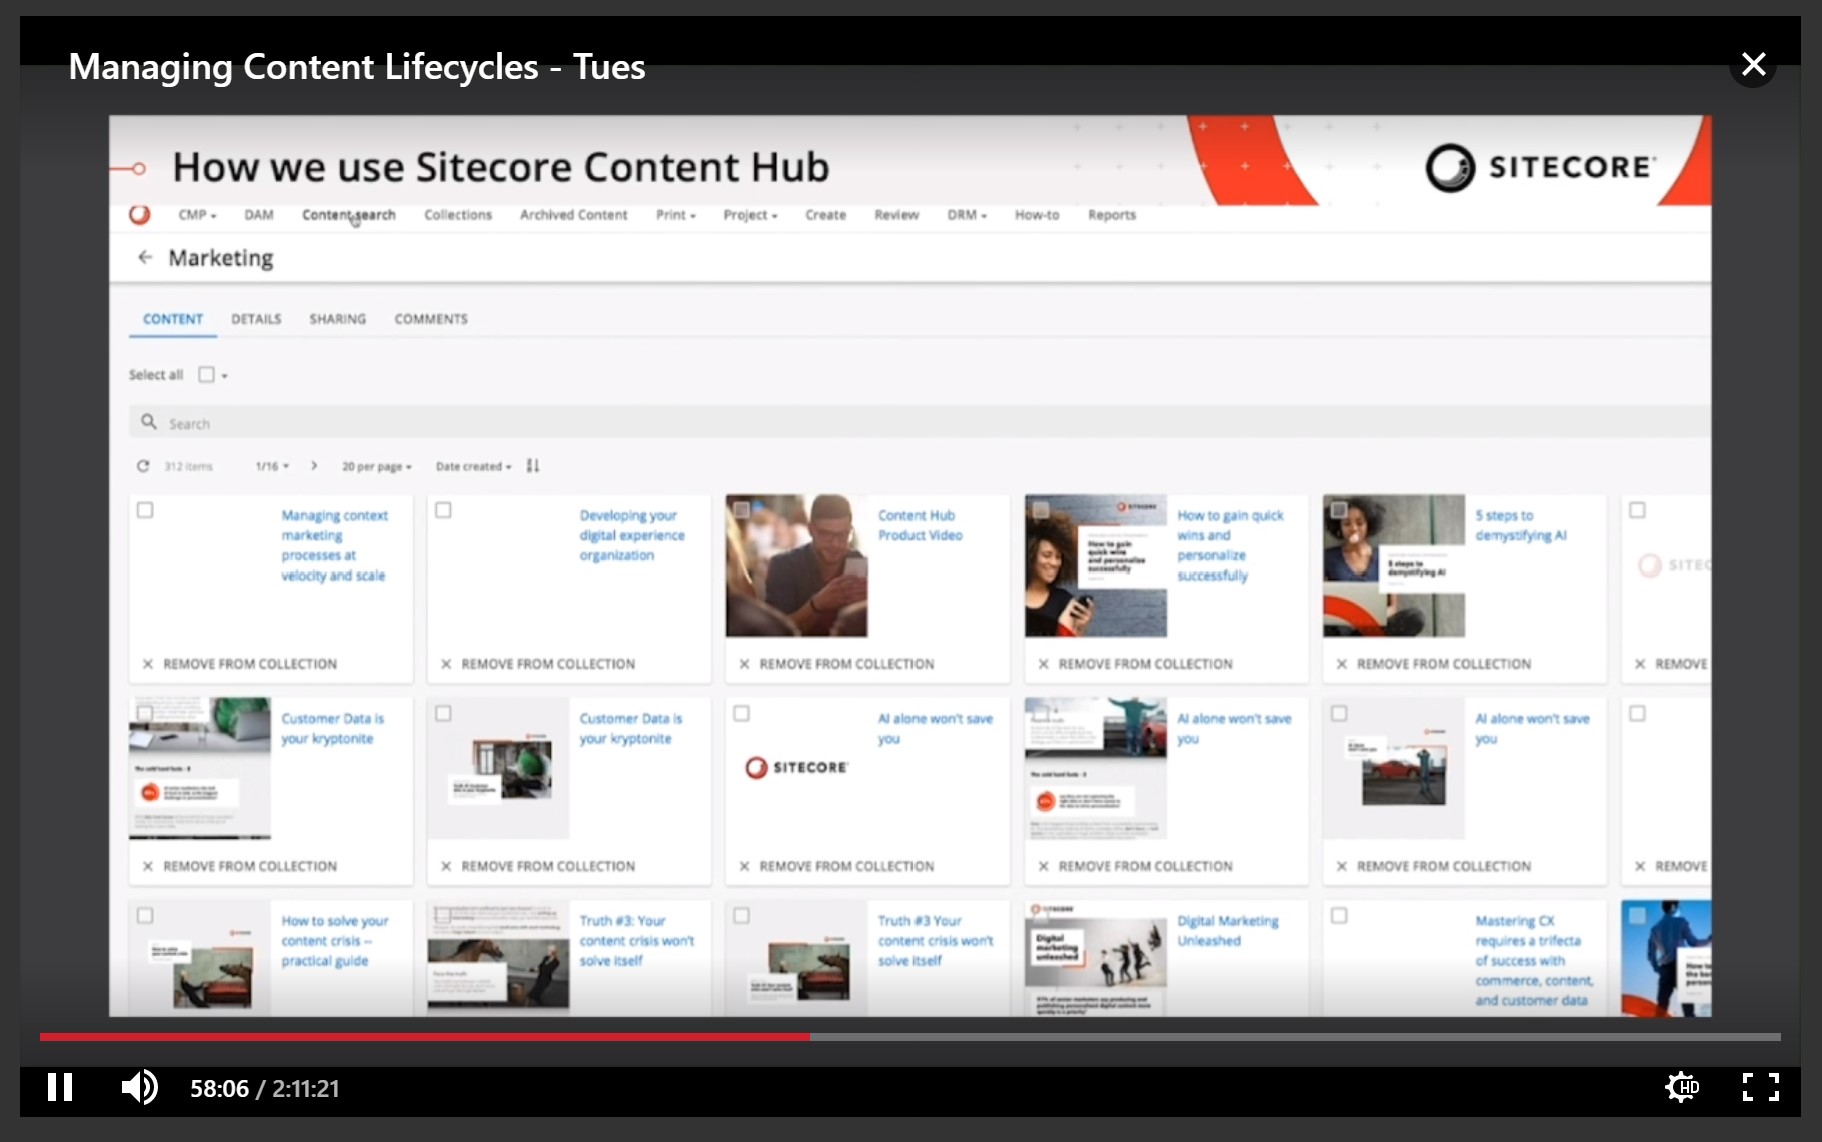Open Archived Content menu item
Screen dimensions: 1822x1142
[x=574, y=215]
